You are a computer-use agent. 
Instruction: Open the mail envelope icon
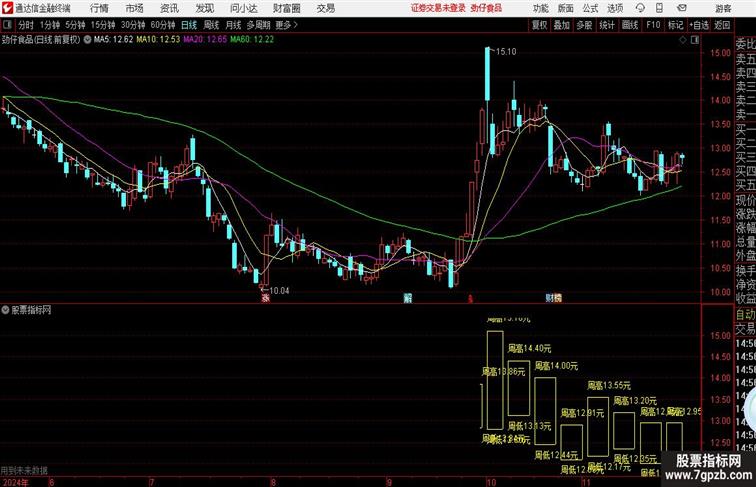click(x=682, y=8)
